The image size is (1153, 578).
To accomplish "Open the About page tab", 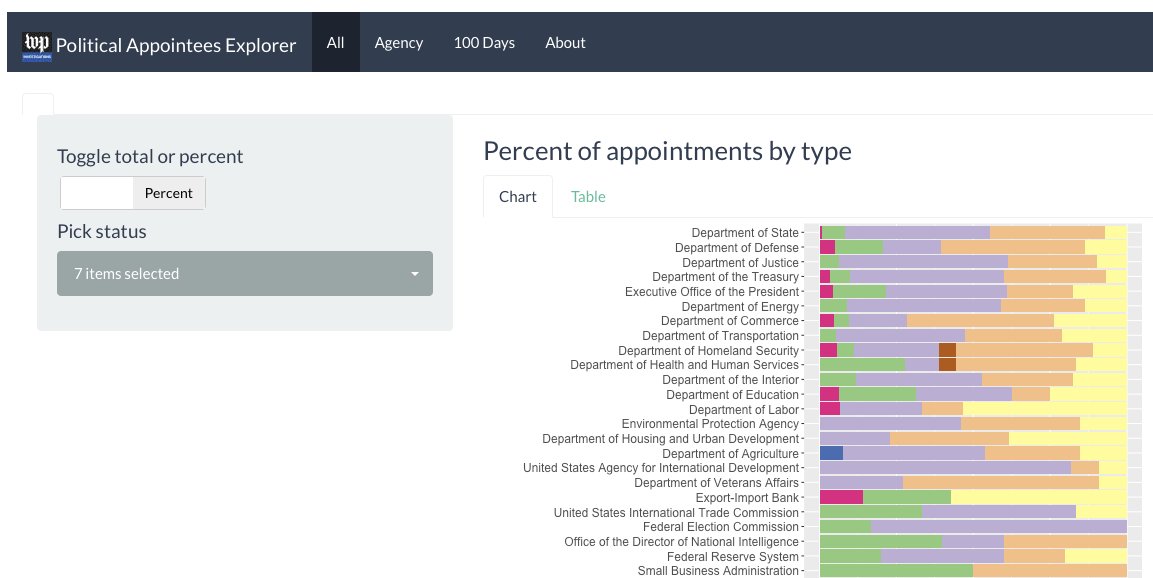I will (x=565, y=43).
